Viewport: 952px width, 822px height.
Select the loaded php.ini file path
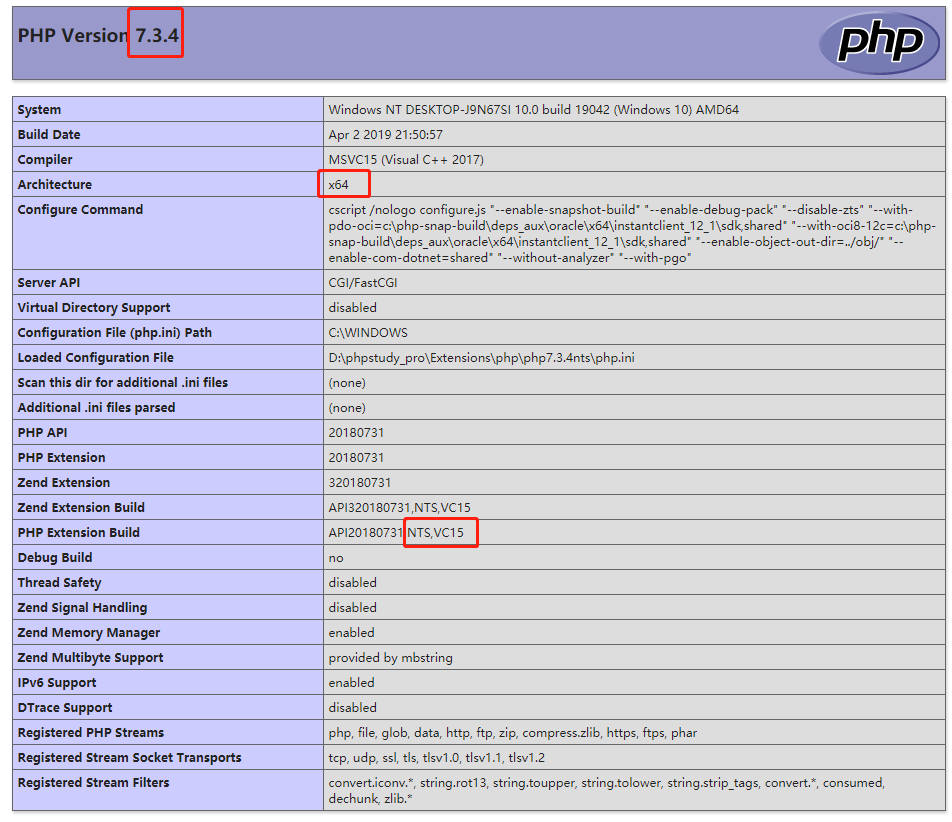coord(481,358)
